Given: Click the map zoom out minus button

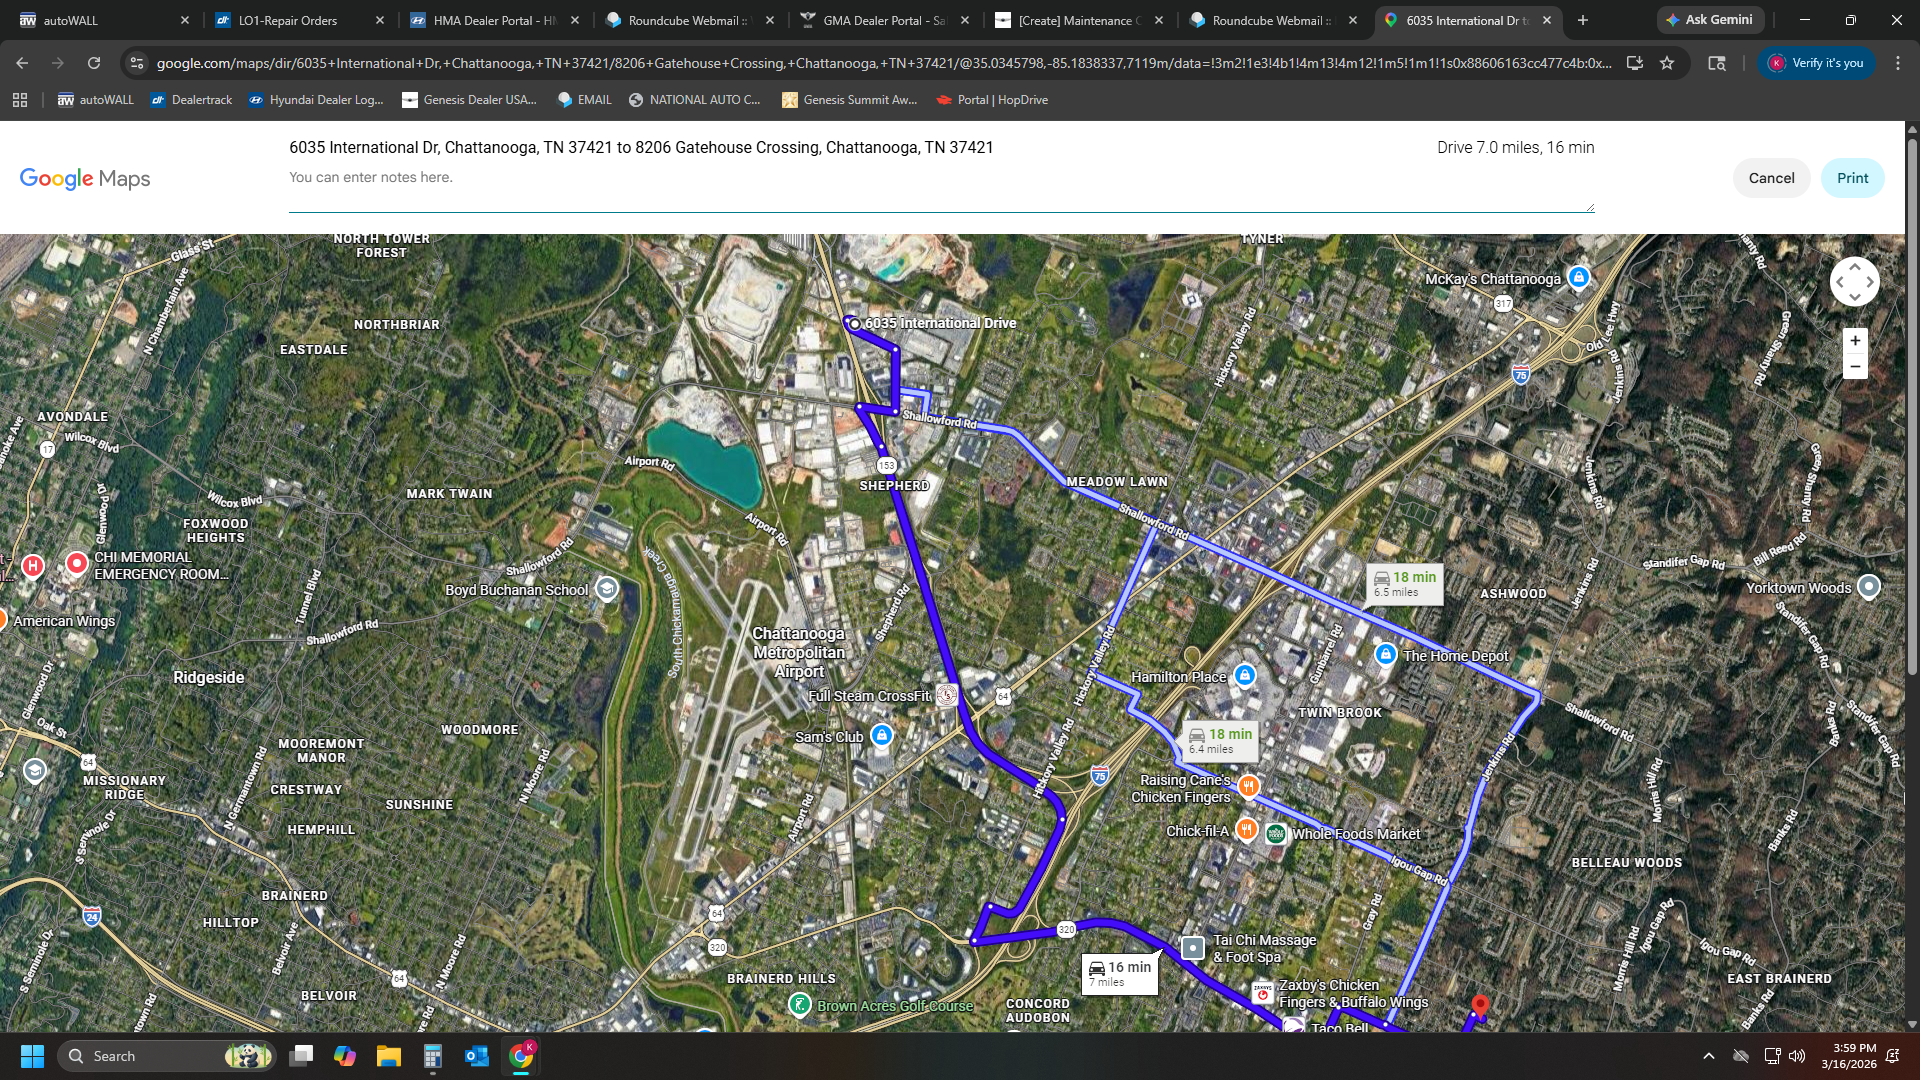Looking at the screenshot, I should (1855, 367).
